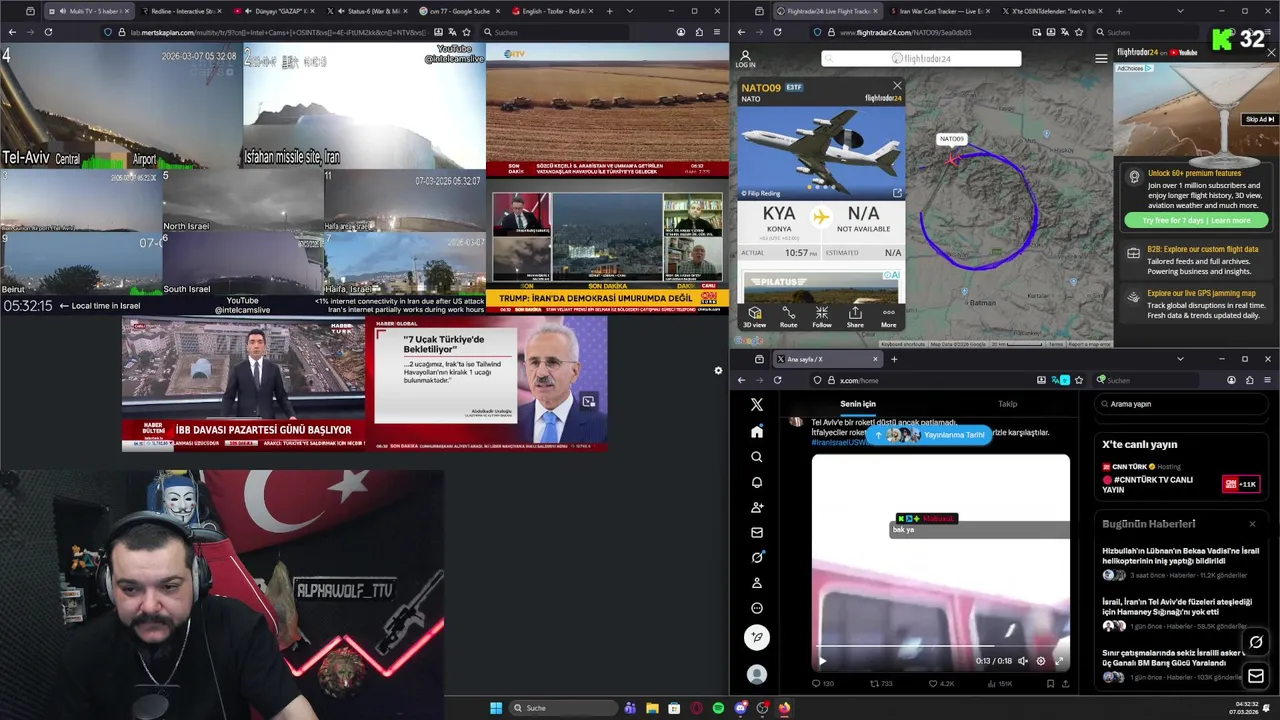Open aircraft photo in external link

pyautogui.click(x=896, y=193)
